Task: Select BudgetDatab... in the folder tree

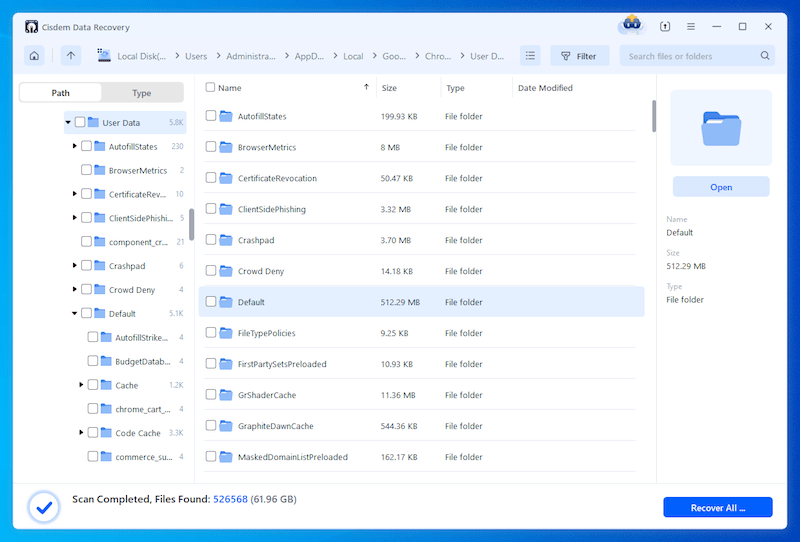Action: (142, 361)
